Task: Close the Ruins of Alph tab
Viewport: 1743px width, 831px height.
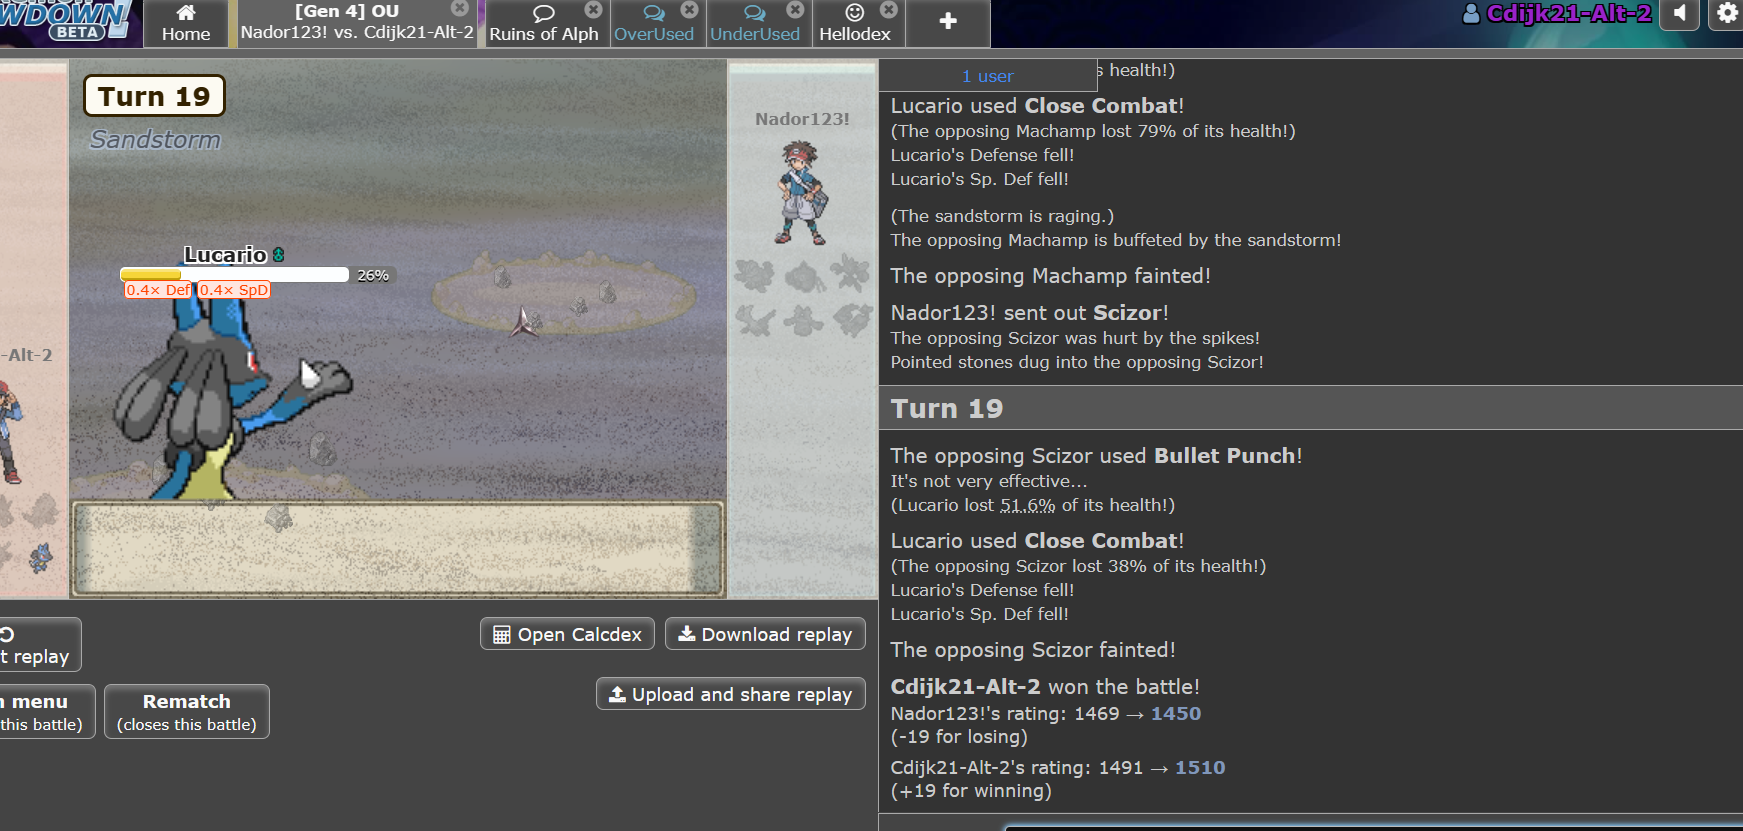Action: coord(593,9)
